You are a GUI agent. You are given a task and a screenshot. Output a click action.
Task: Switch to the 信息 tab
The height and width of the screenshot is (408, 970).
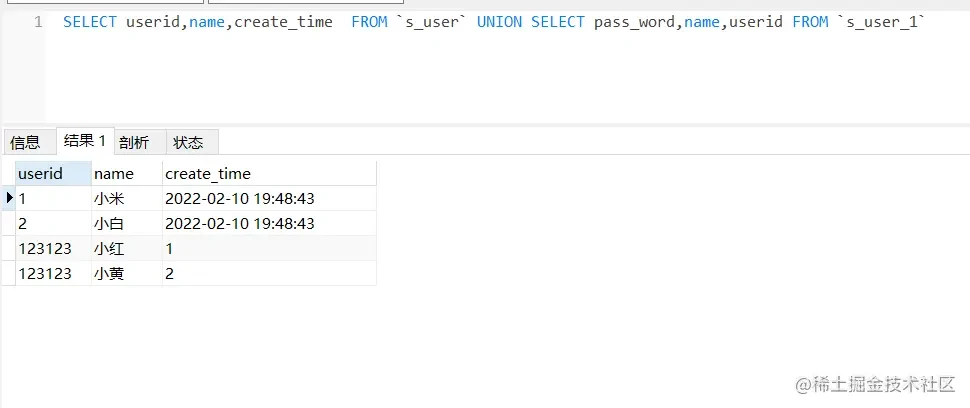26,143
